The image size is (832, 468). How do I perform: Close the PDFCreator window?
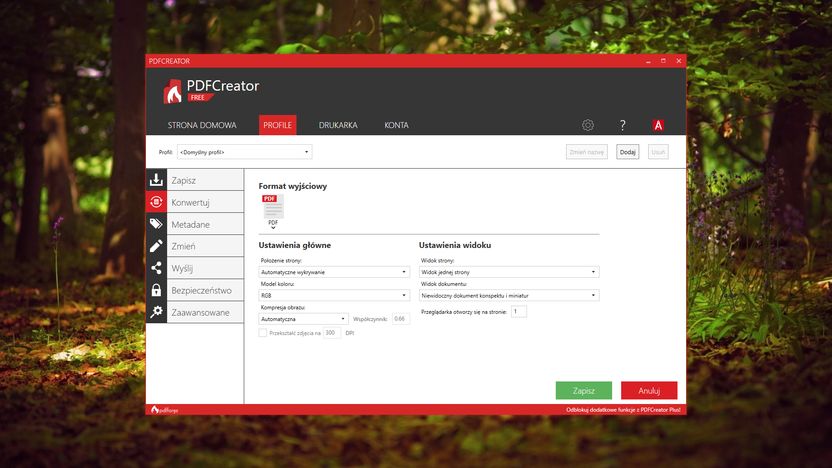click(679, 61)
